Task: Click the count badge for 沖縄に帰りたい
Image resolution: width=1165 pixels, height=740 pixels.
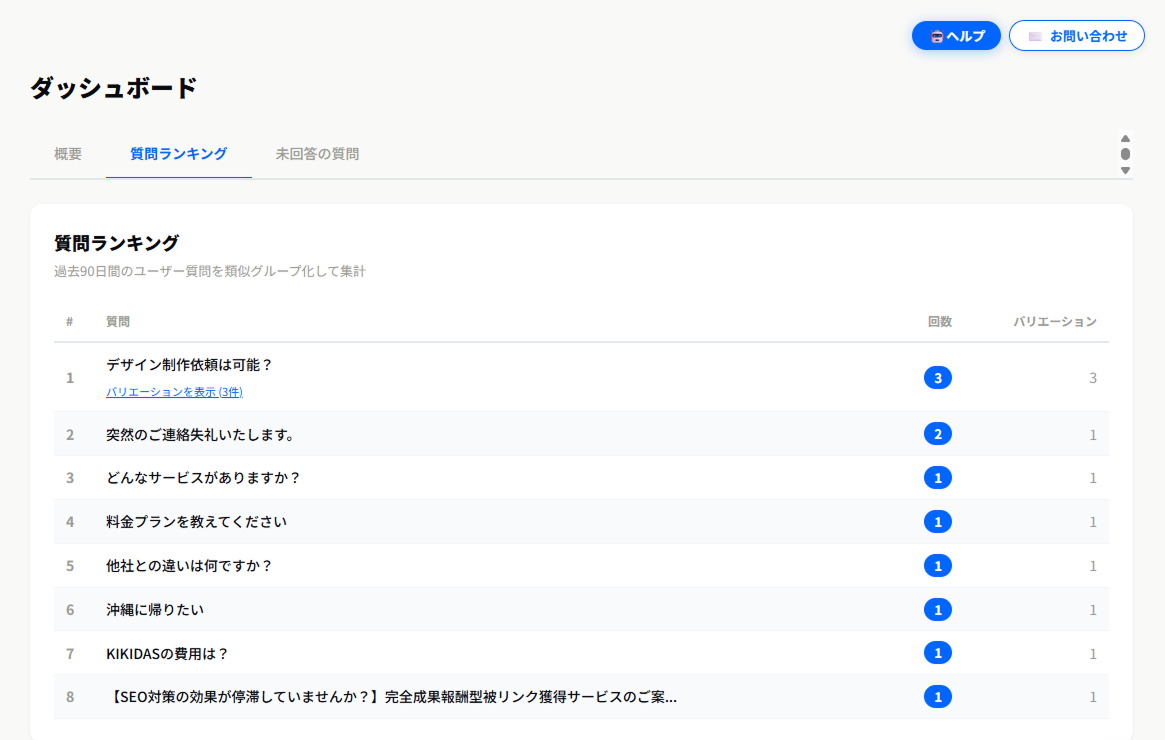Action: 938,609
